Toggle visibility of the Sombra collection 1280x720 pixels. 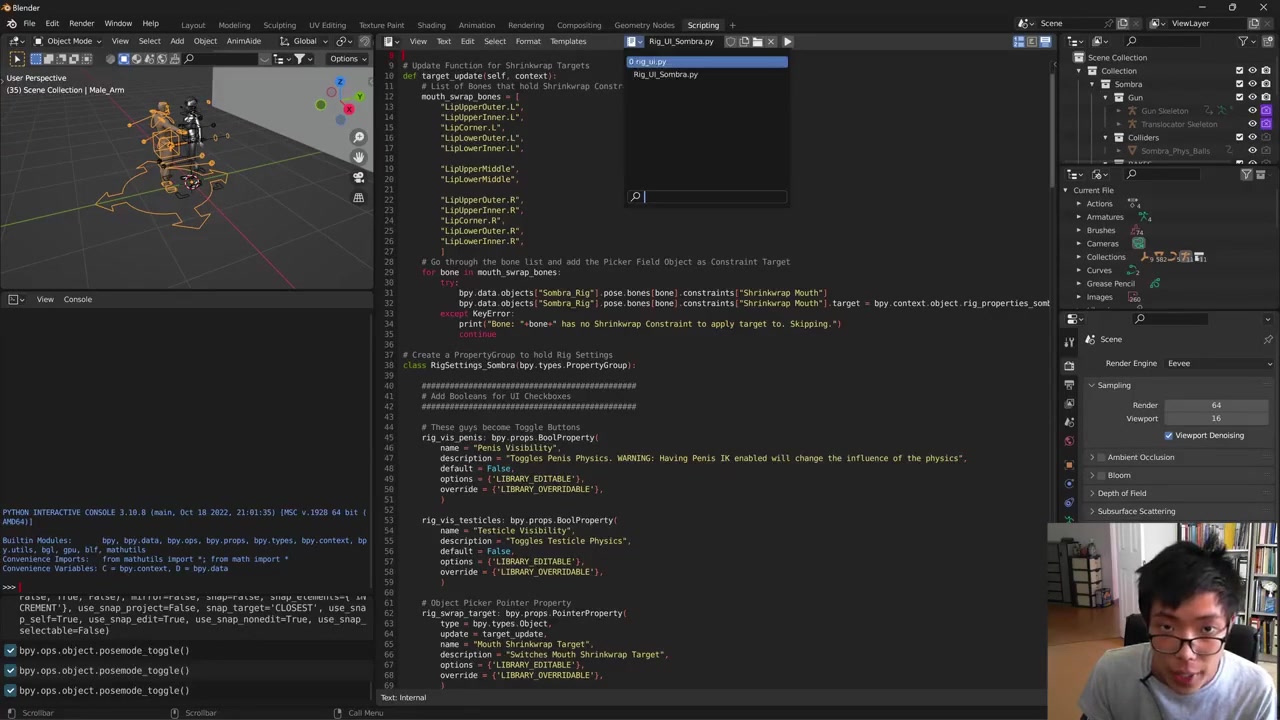[x=1252, y=84]
